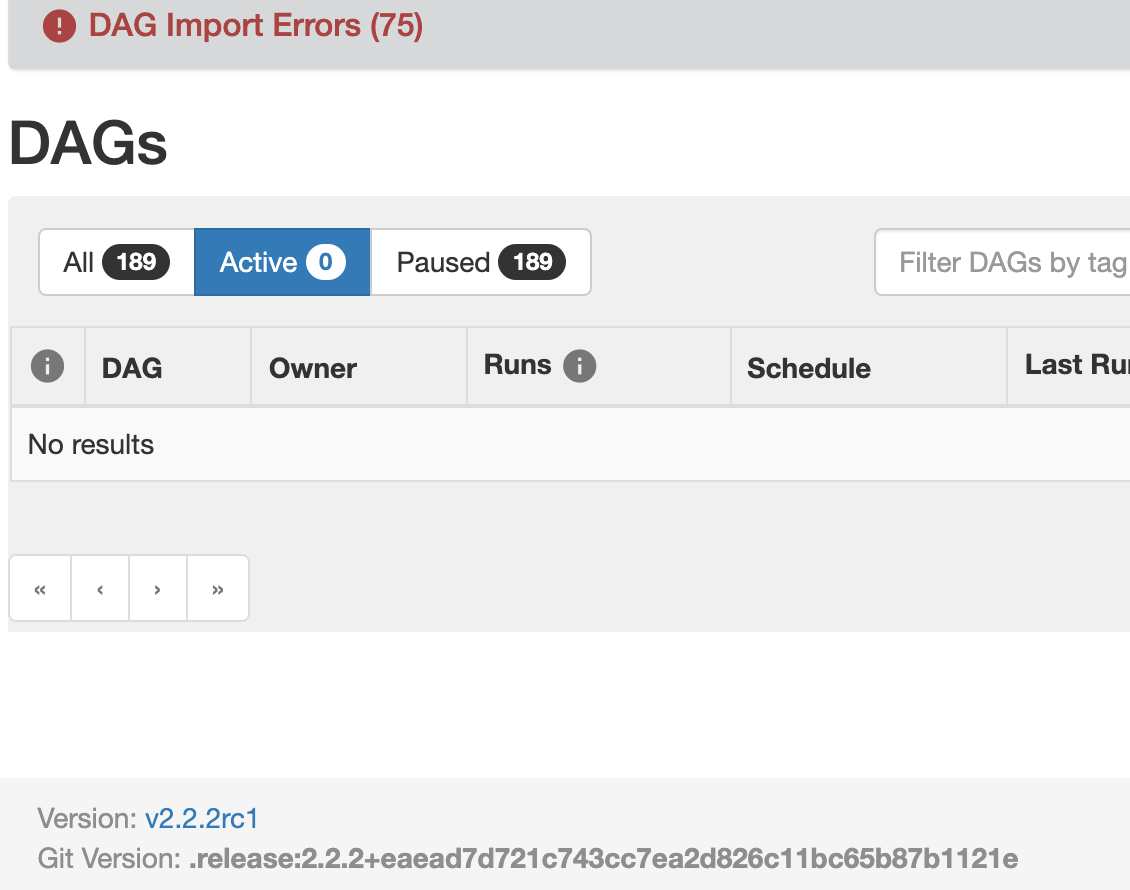Select the Active DAGs filter tab
This screenshot has width=1130, height=890.
281,262
